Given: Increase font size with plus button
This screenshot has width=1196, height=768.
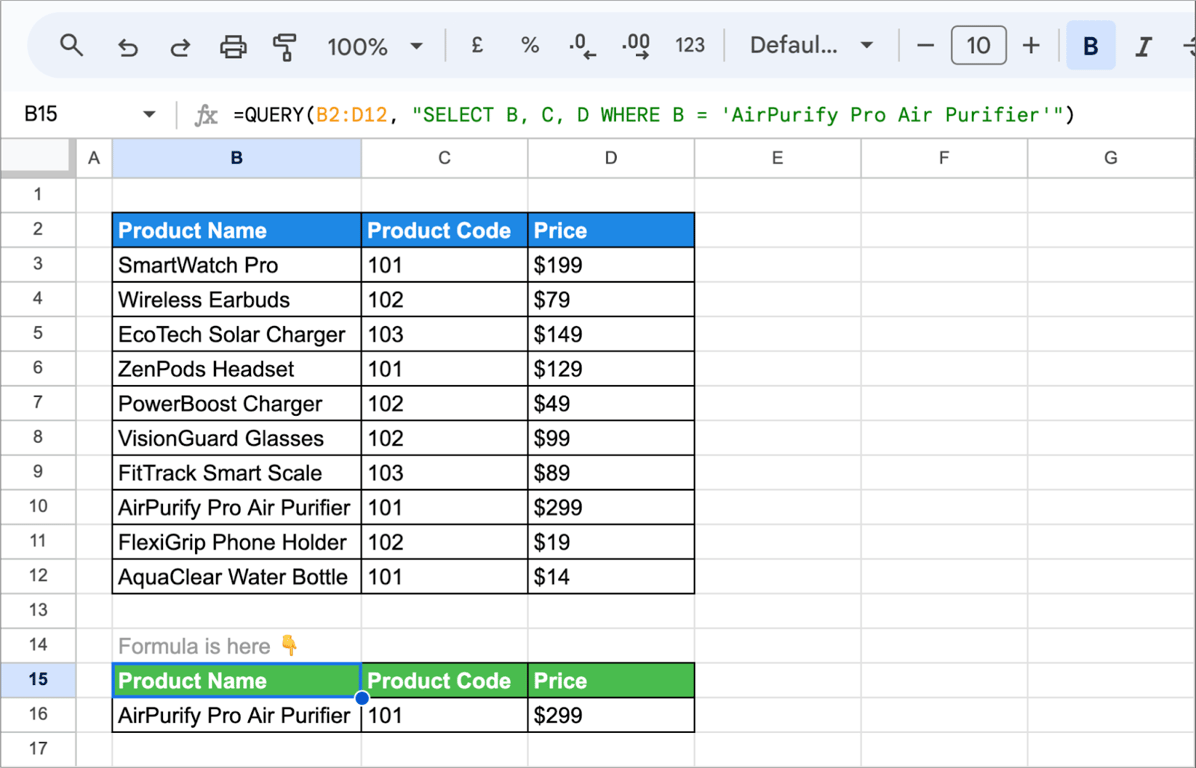Looking at the screenshot, I should (x=1031, y=46).
